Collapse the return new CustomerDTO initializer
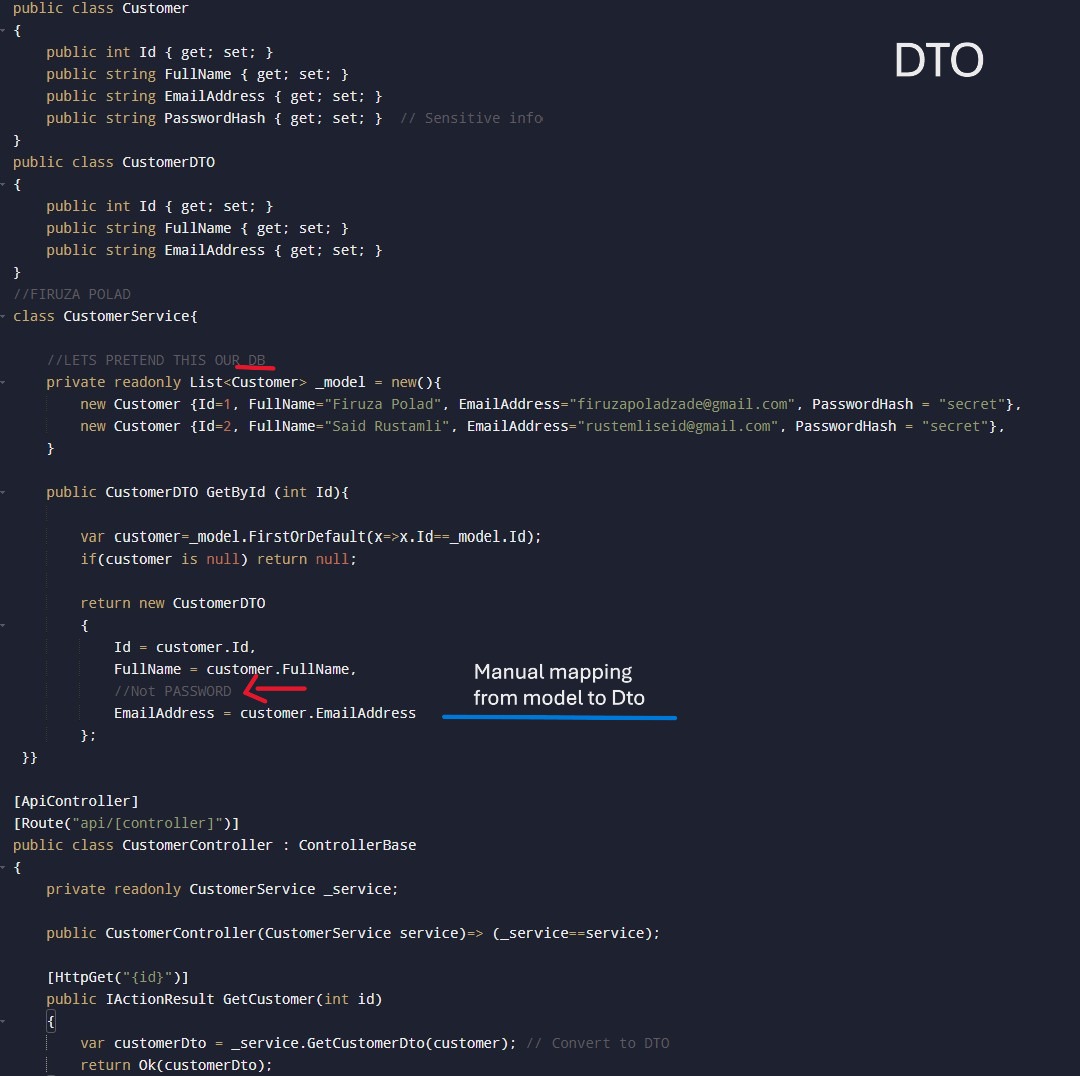1080x1076 pixels. (x=3, y=625)
